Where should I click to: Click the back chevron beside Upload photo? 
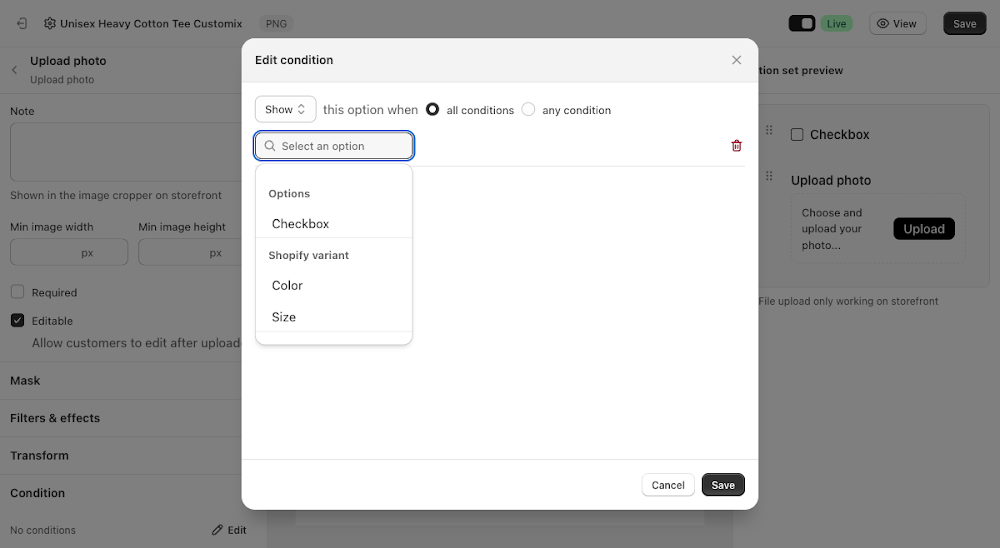pyautogui.click(x=14, y=70)
